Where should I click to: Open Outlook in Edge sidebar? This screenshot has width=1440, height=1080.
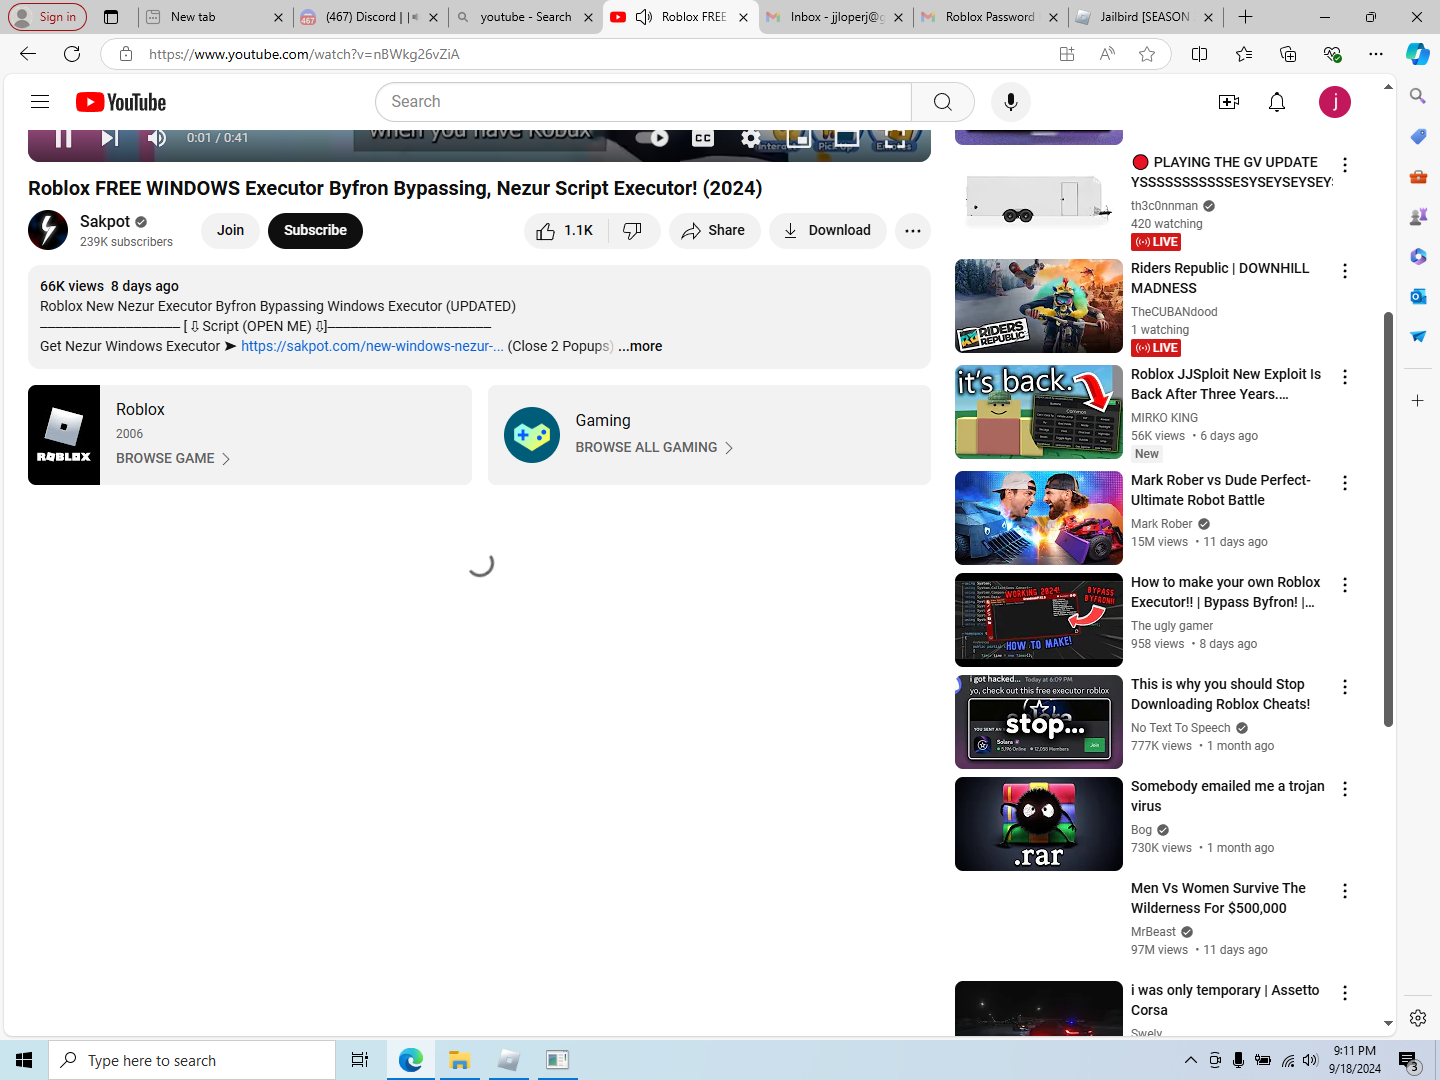pos(1418,296)
